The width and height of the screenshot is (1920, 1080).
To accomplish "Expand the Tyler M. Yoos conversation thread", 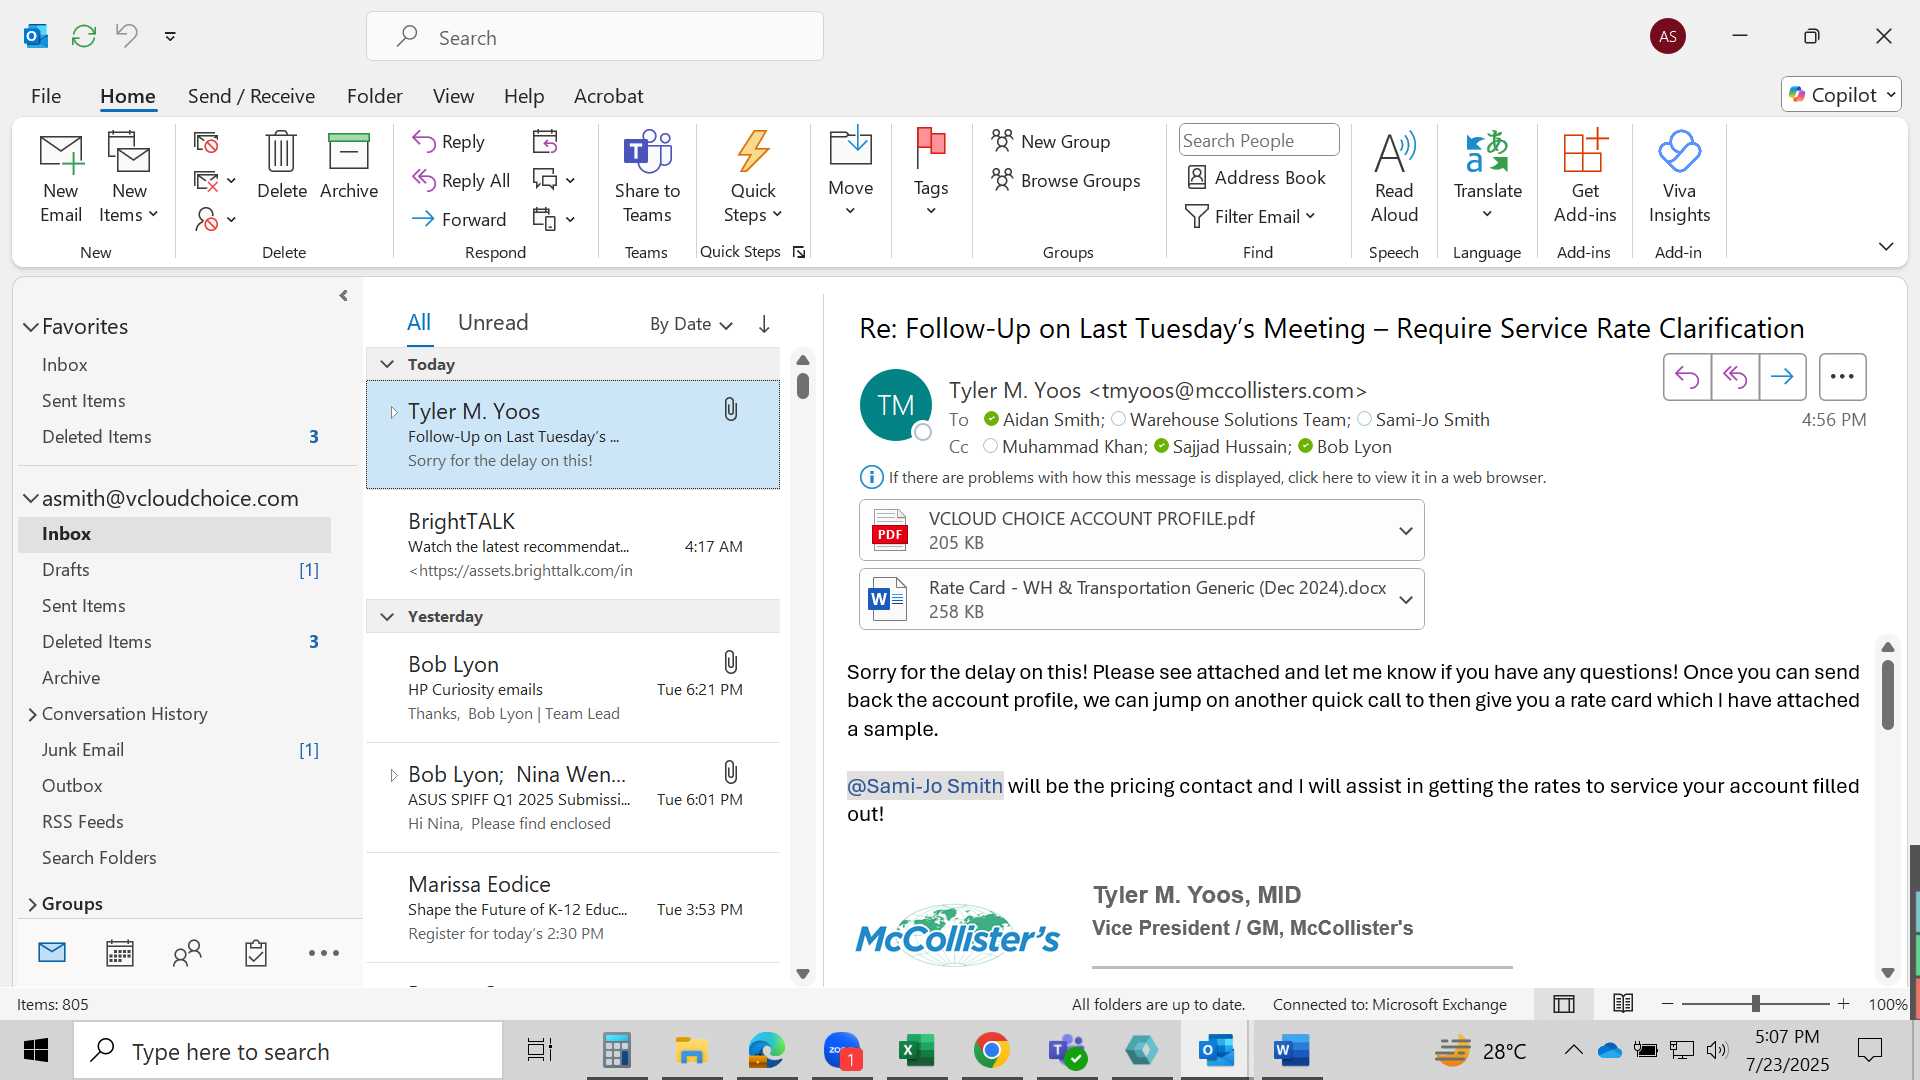I will click(393, 412).
